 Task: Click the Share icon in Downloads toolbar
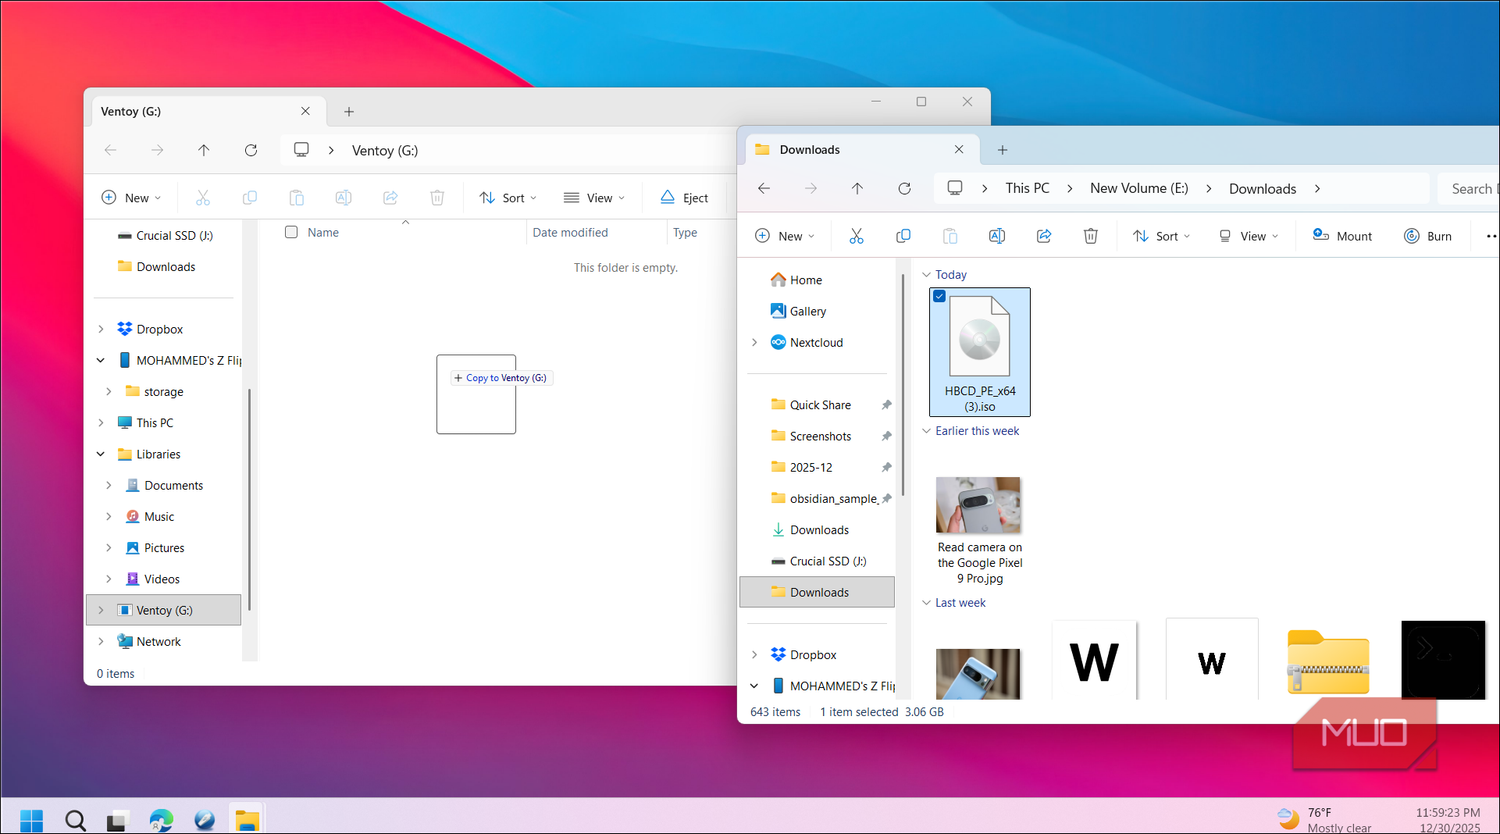click(1044, 236)
